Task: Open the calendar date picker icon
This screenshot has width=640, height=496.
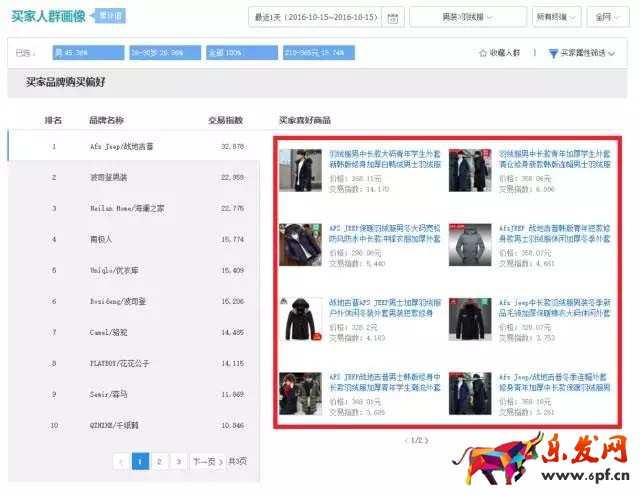Action: [393, 18]
